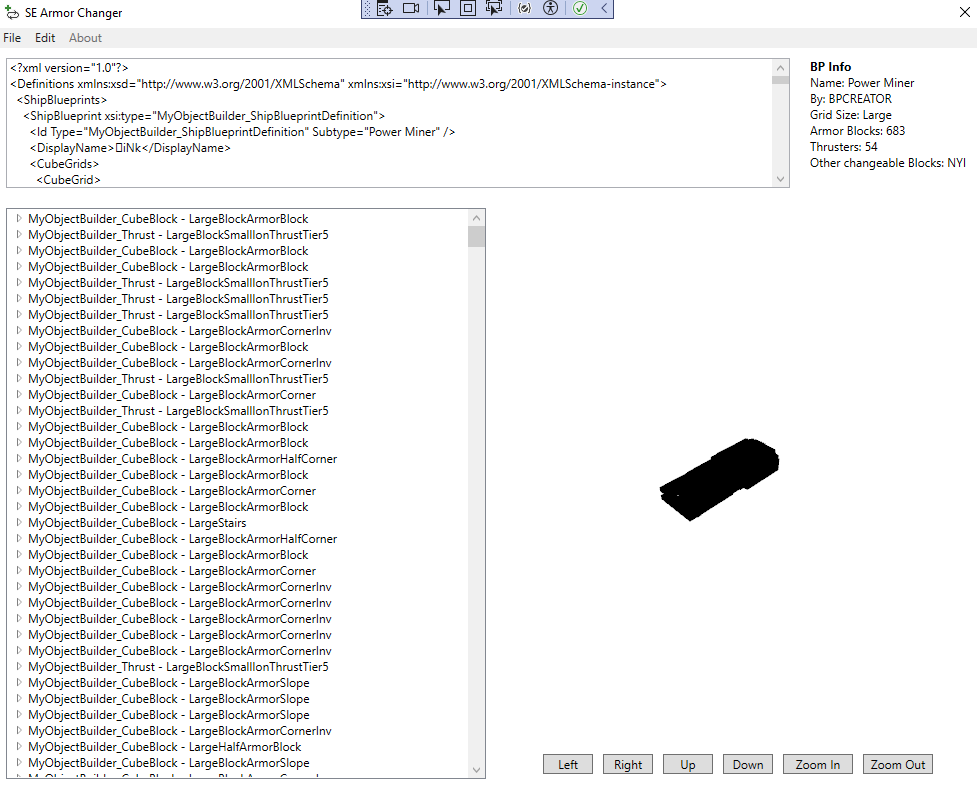Rotate the model with the Left button

pyautogui.click(x=568, y=764)
